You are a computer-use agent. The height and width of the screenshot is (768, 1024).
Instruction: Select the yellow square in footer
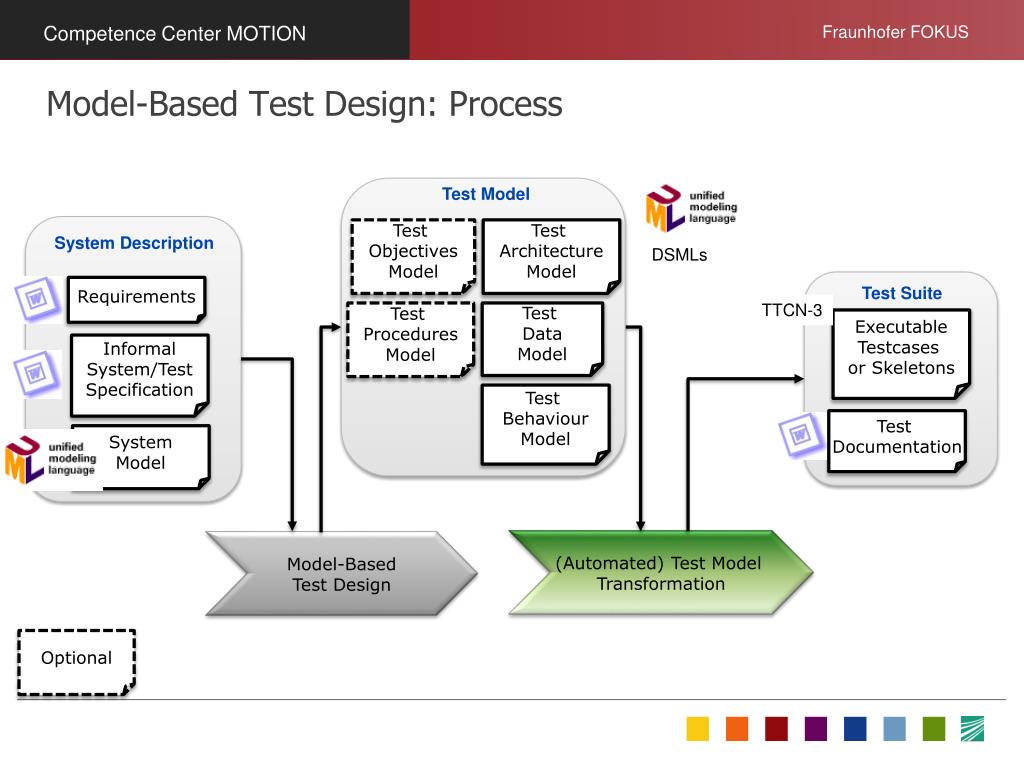coord(697,729)
